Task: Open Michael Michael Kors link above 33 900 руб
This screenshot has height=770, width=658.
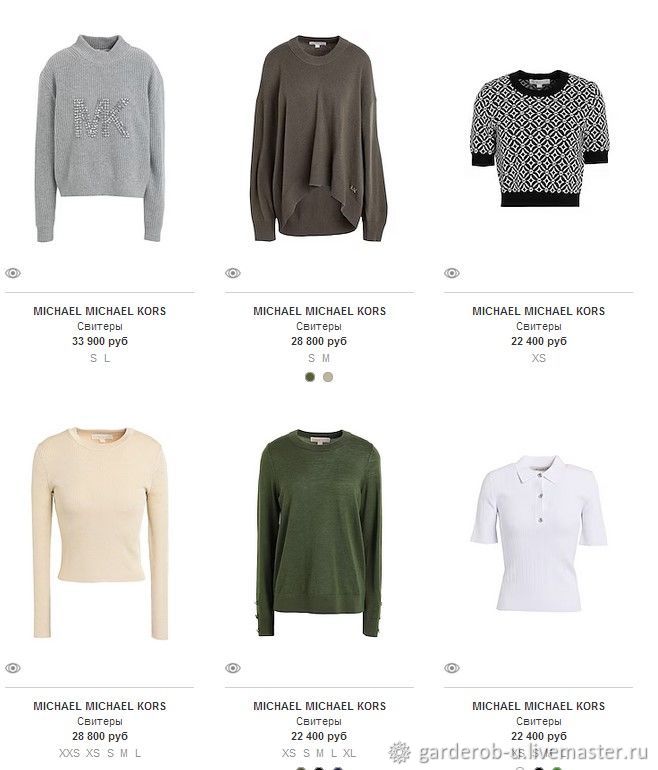Action: (x=100, y=311)
